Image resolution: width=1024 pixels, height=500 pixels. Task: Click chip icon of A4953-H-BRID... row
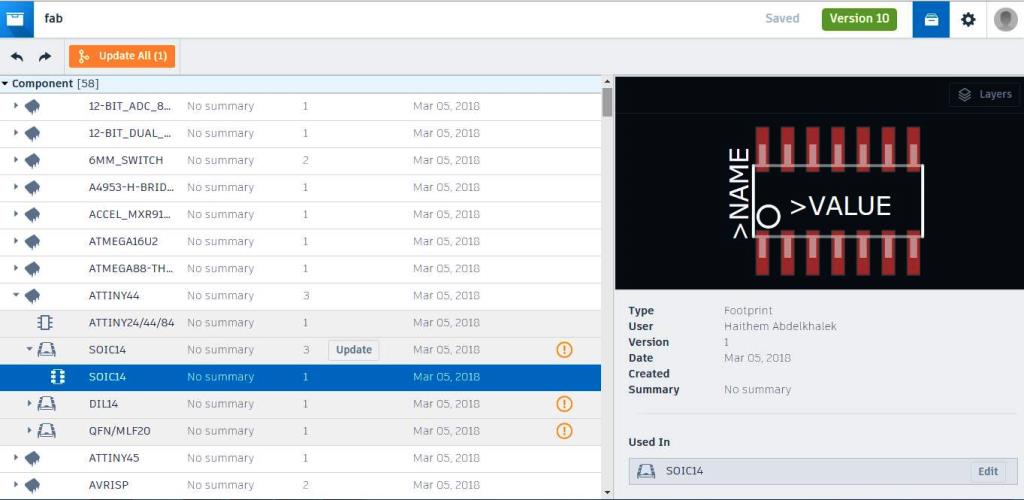(x=32, y=187)
